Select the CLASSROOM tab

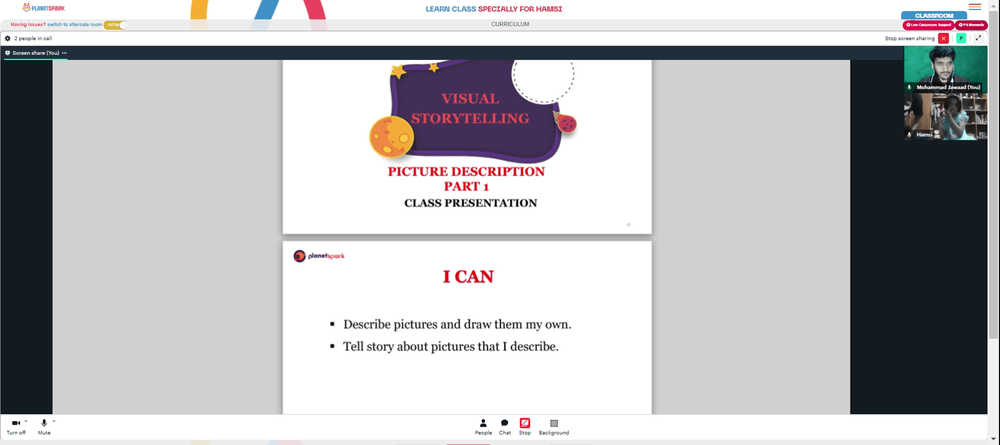pos(934,15)
